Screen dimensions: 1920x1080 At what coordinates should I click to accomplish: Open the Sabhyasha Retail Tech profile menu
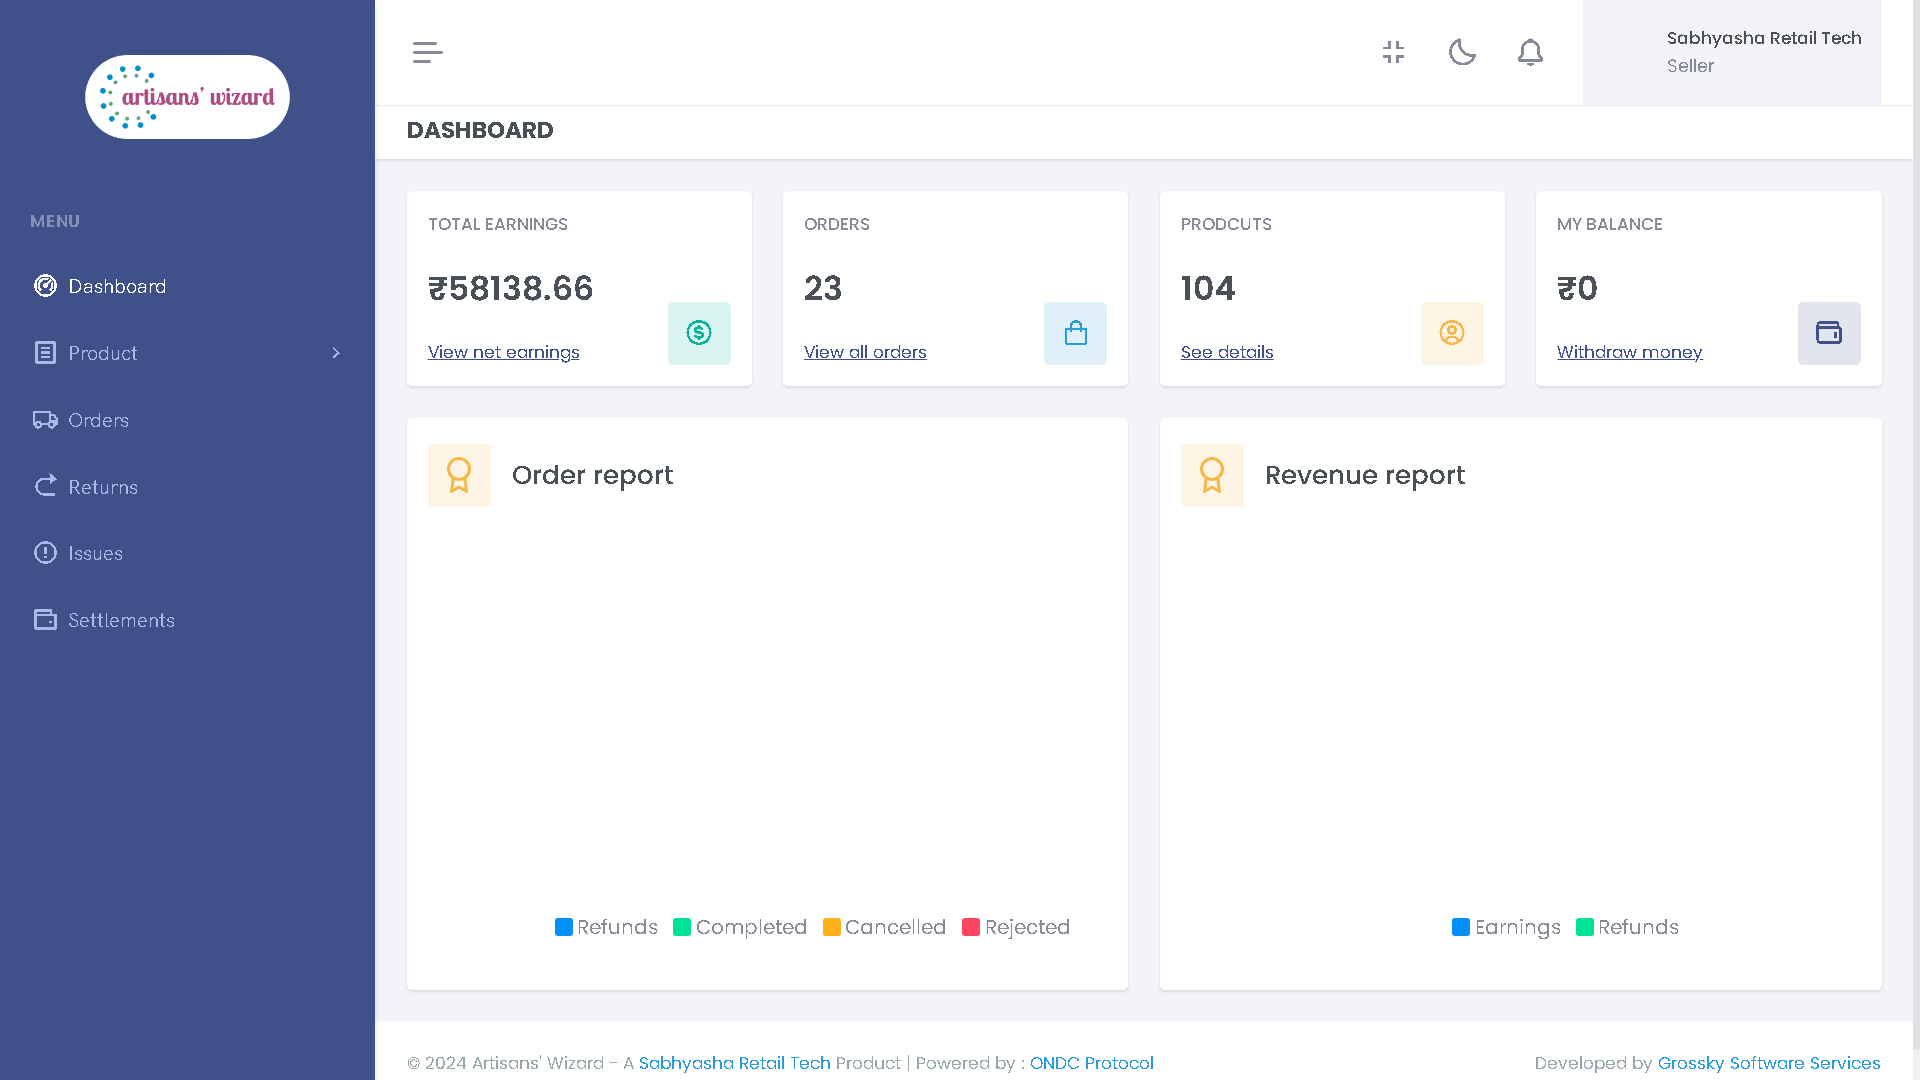click(x=1732, y=52)
